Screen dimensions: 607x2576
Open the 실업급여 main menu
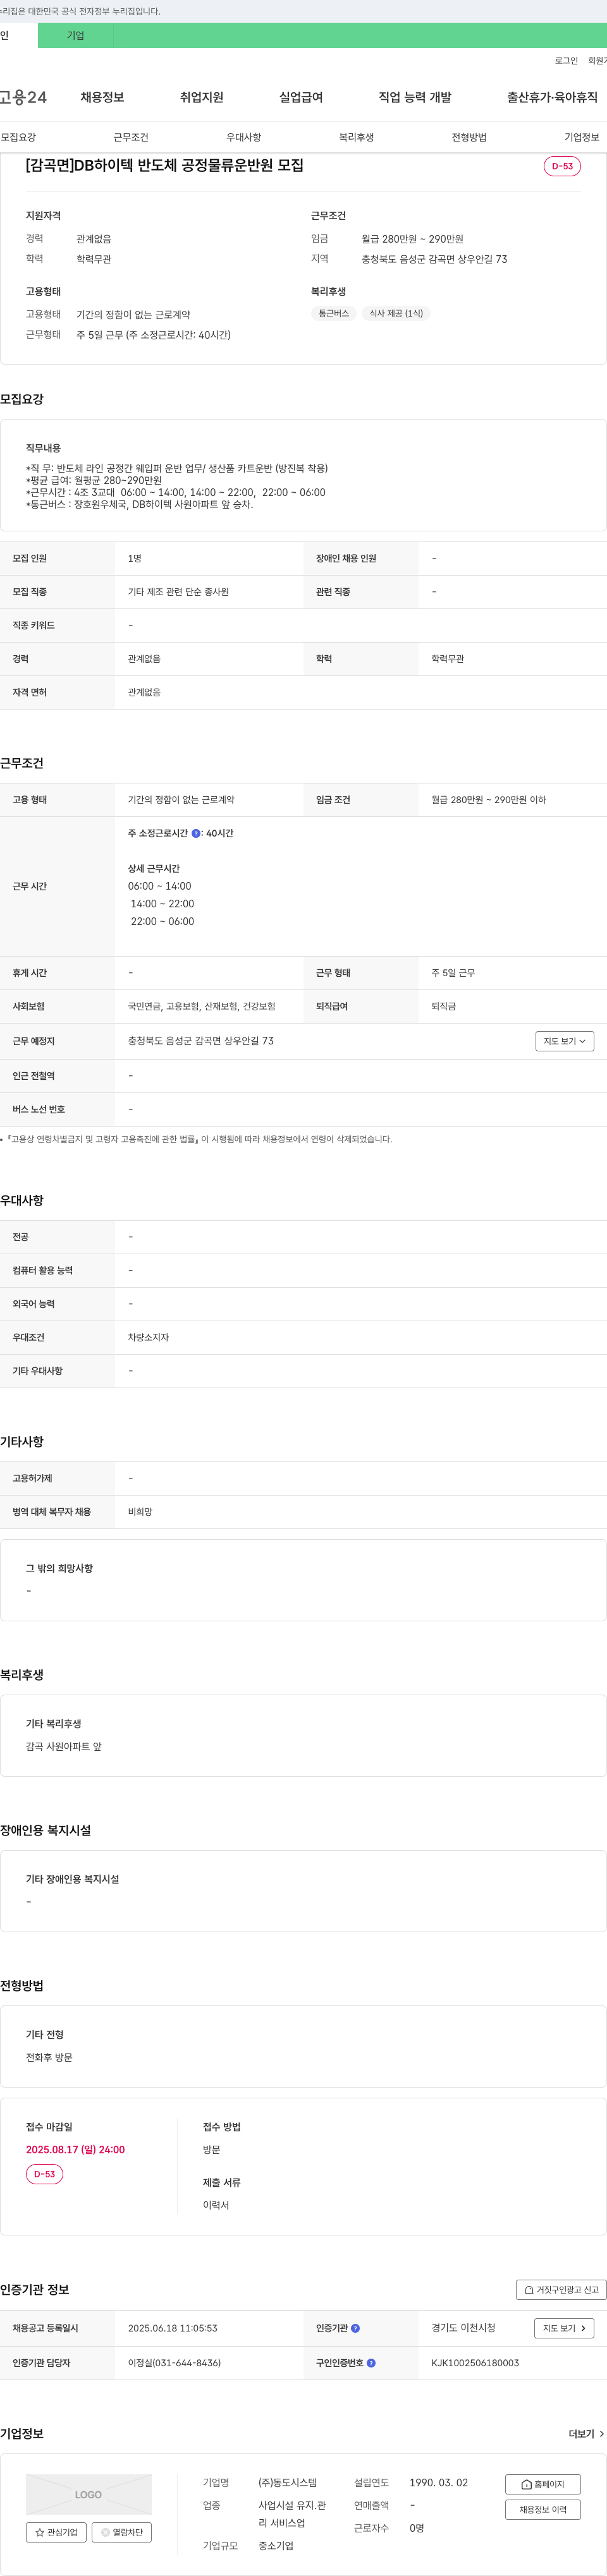coord(301,97)
